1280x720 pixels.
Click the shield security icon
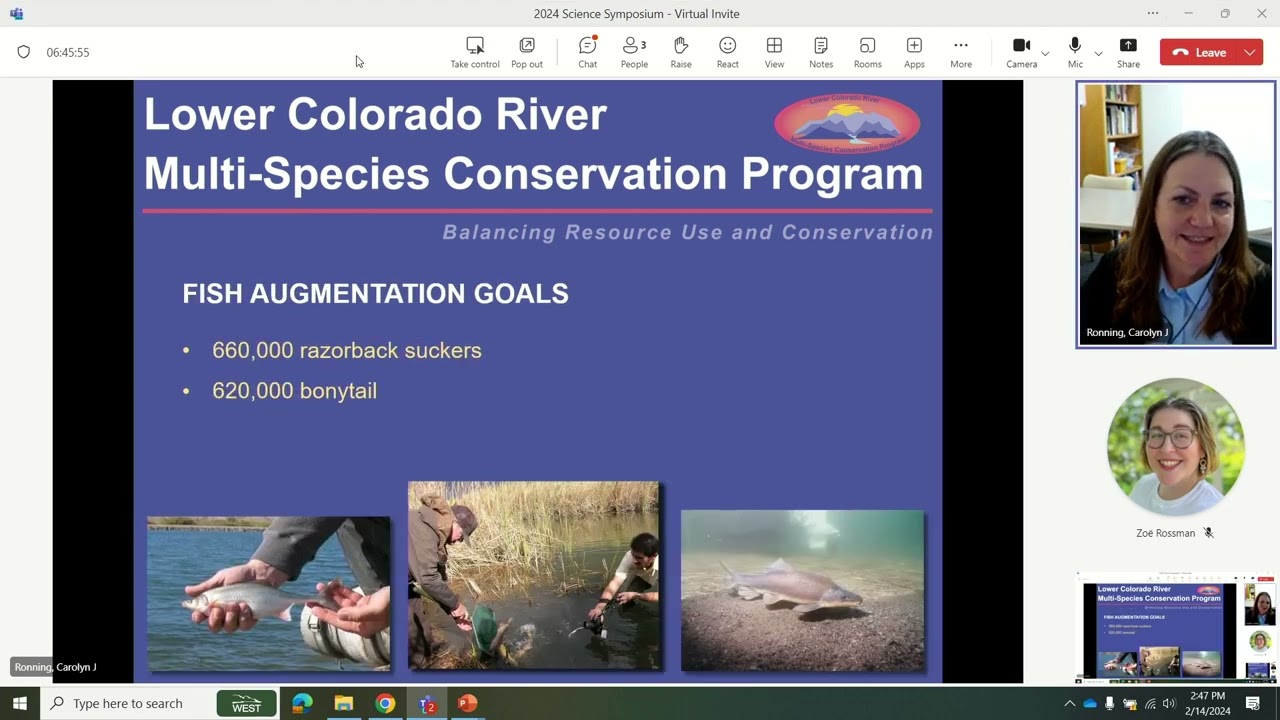pos(24,52)
